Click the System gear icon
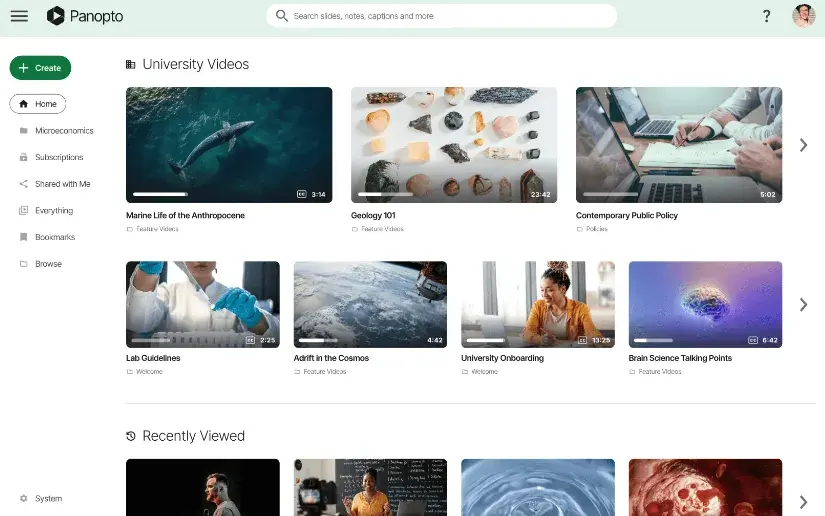This screenshot has width=825, height=516. (x=24, y=498)
